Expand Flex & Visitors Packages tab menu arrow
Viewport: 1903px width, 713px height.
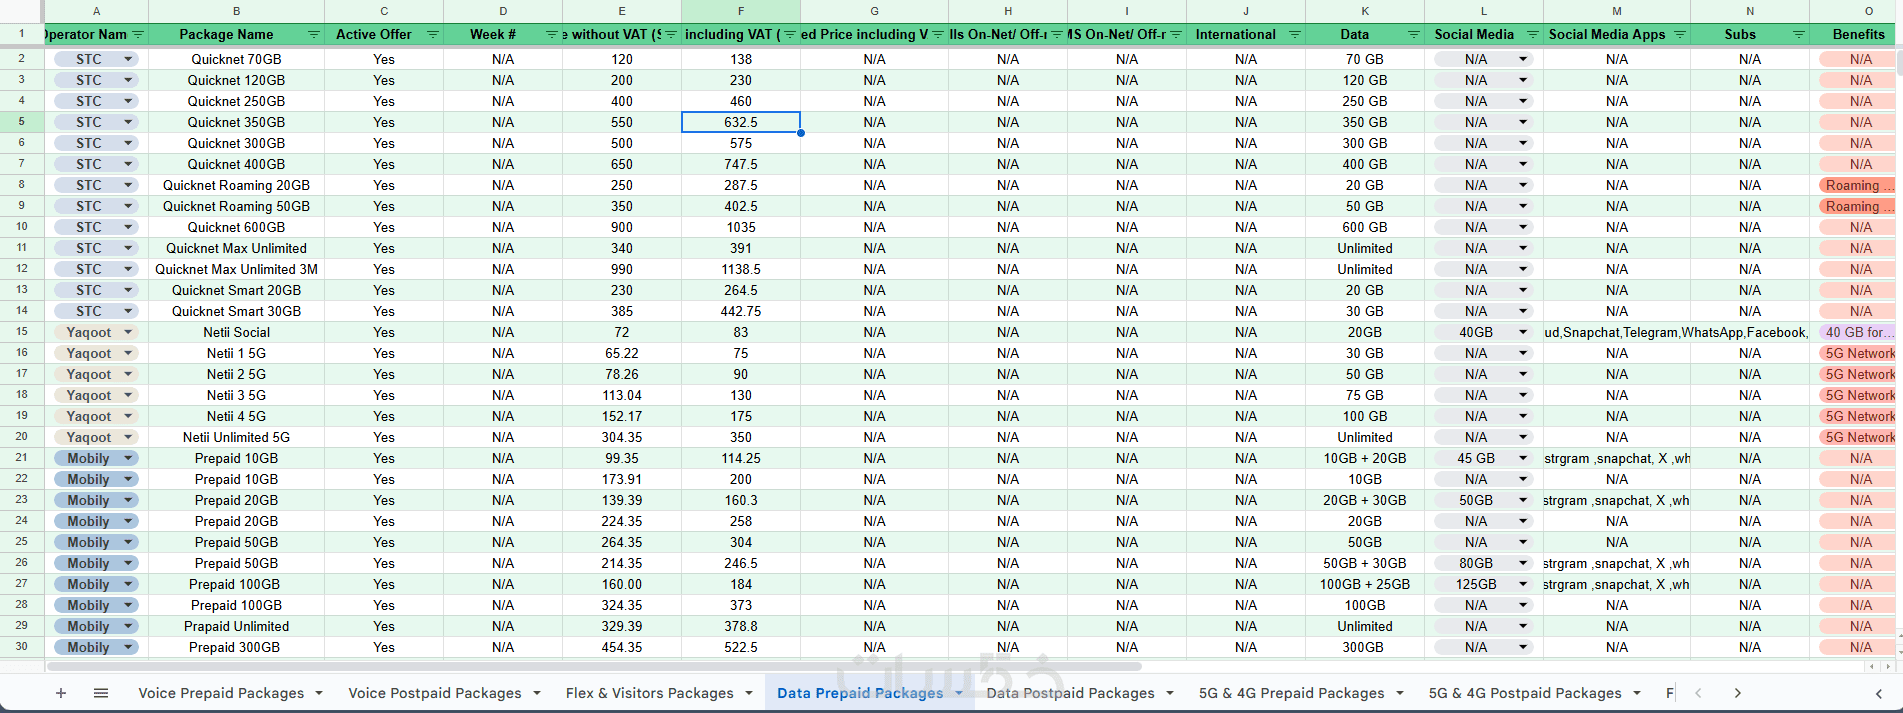(749, 693)
